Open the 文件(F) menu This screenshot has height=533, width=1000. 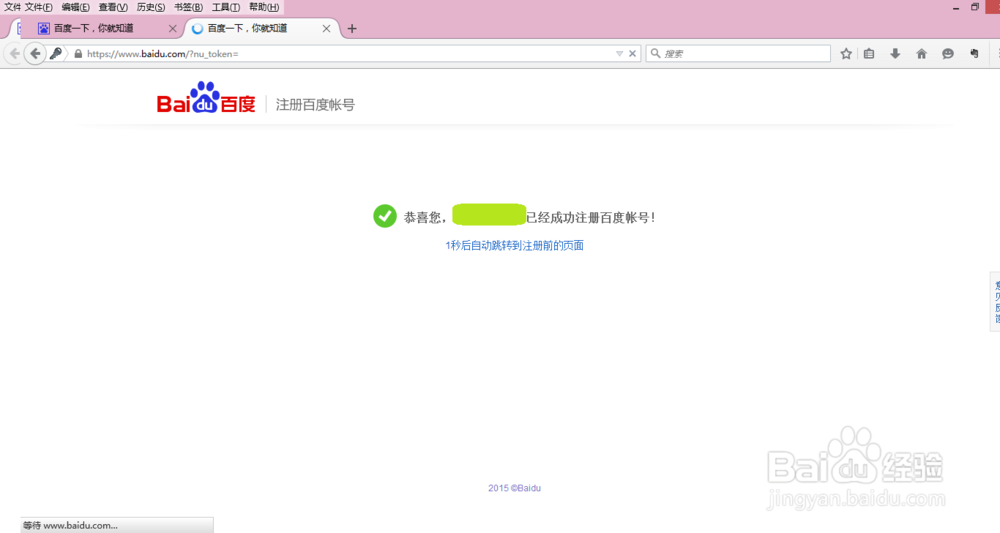pos(38,7)
